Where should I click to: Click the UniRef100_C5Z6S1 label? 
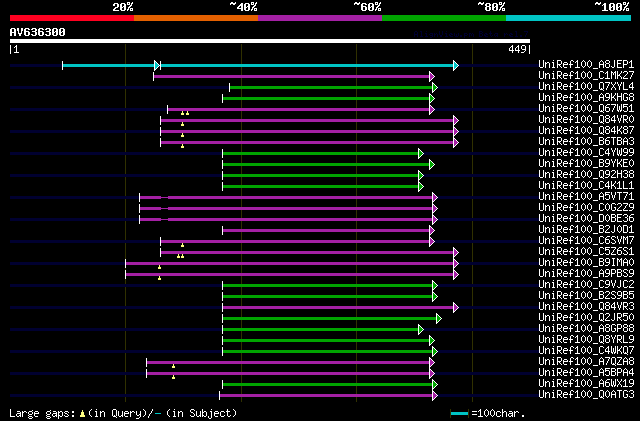pyautogui.click(x=586, y=252)
